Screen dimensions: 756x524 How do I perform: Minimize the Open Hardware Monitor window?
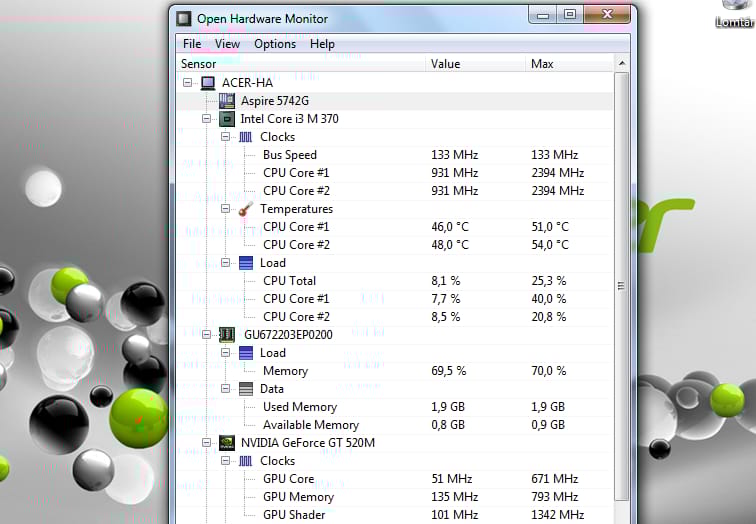(x=543, y=14)
